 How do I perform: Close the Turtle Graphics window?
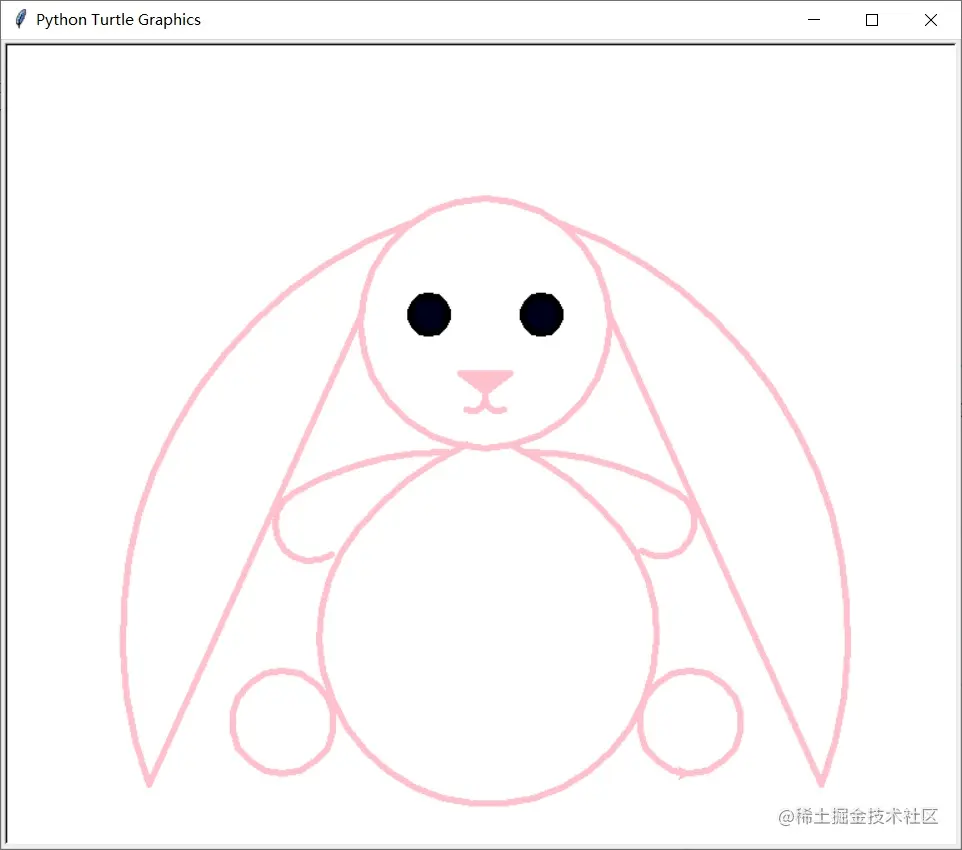tap(931, 20)
